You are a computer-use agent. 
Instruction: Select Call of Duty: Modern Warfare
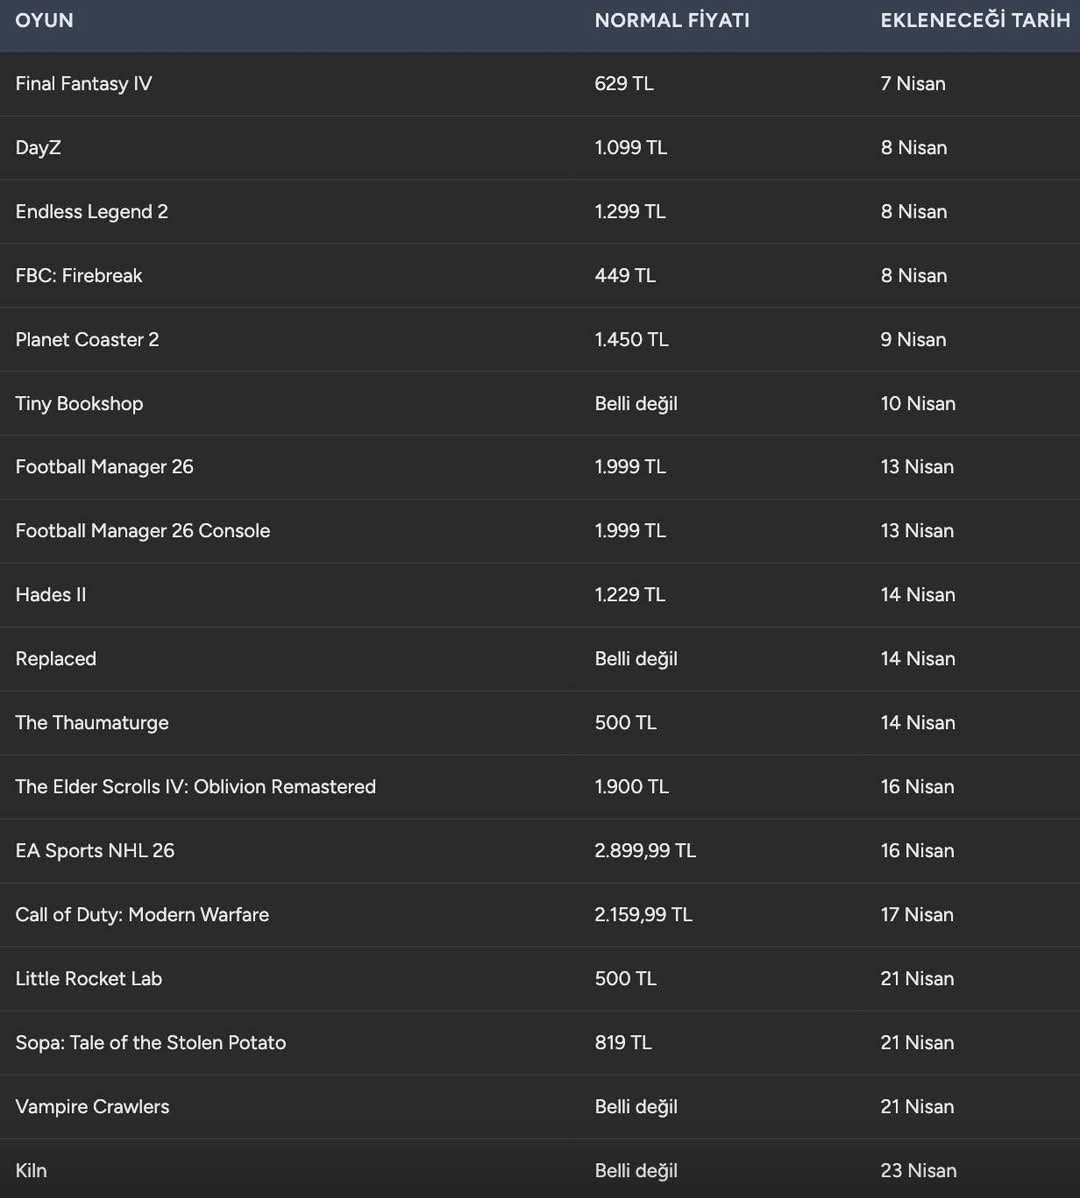pyautogui.click(x=142, y=915)
